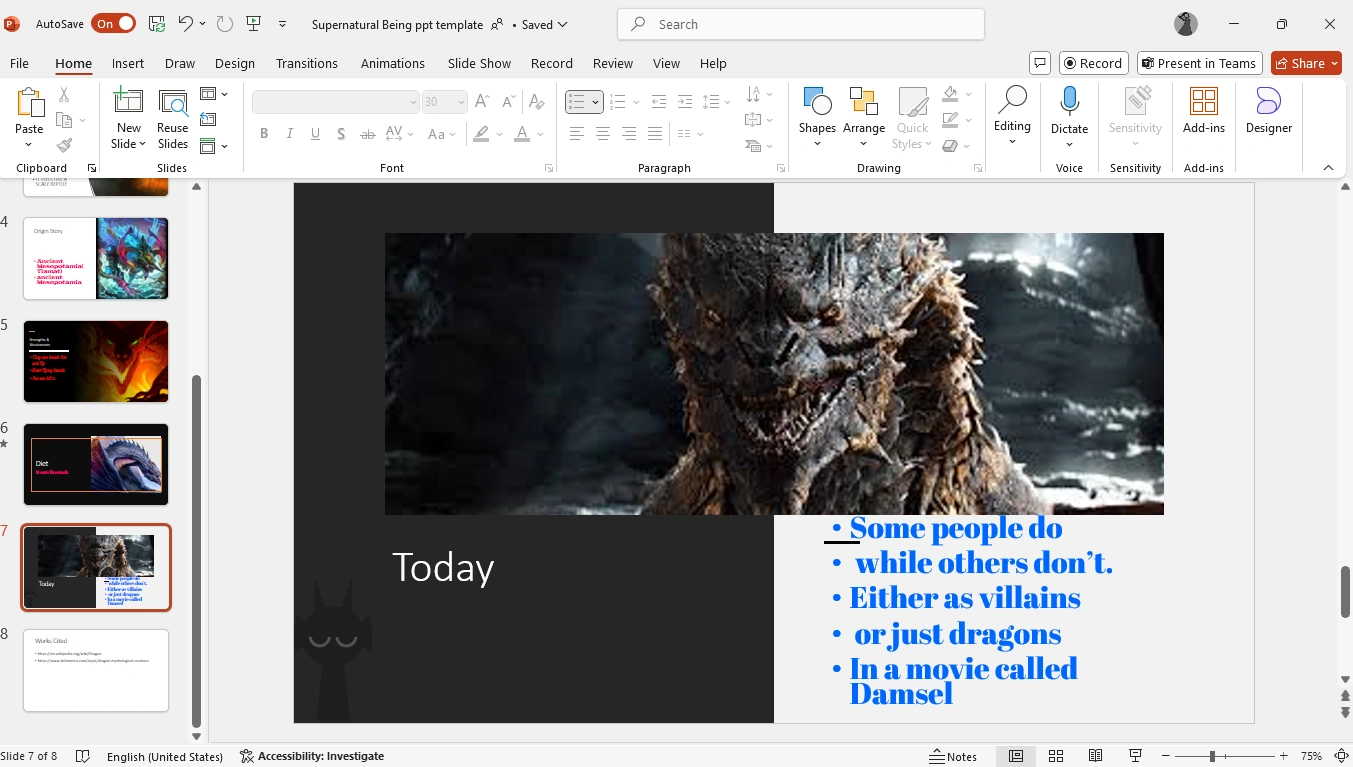Toggle bold formatting
Viewport: 1353px width, 767px height.
(263, 133)
